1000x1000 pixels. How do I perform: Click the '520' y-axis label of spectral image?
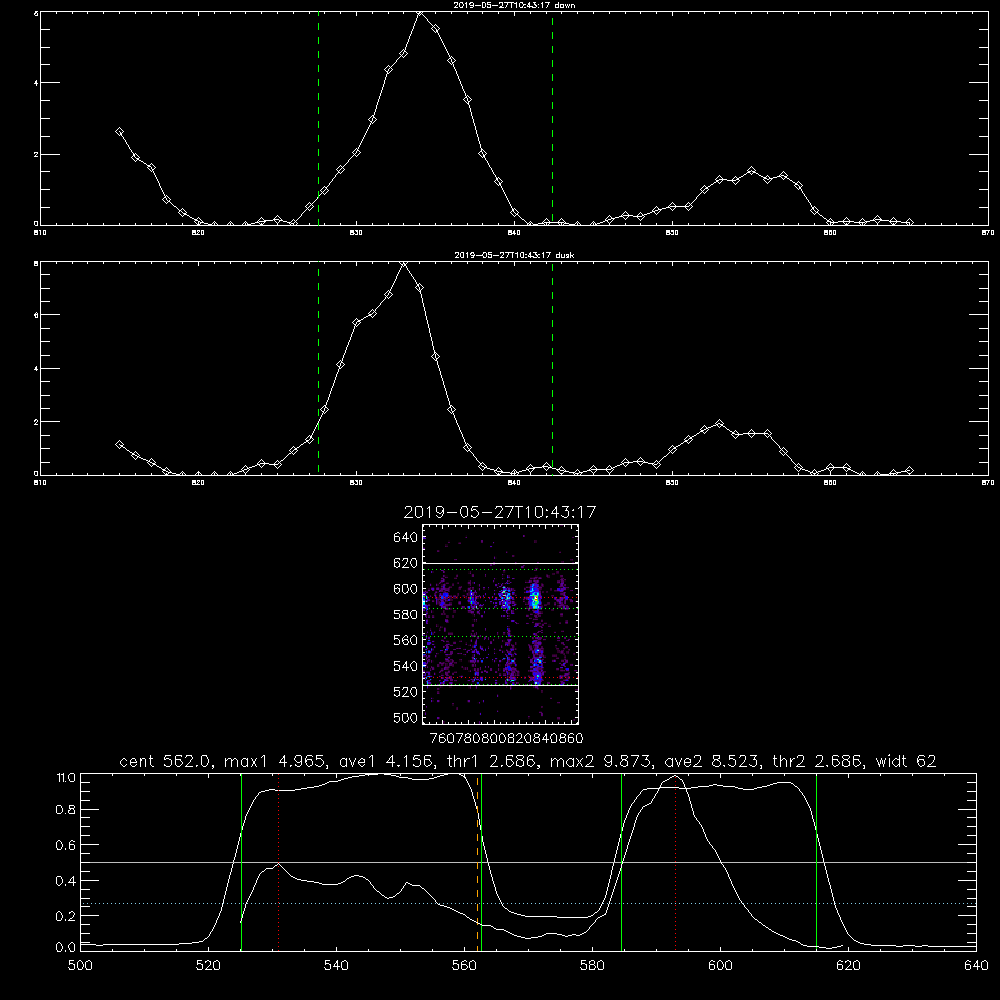(x=406, y=692)
